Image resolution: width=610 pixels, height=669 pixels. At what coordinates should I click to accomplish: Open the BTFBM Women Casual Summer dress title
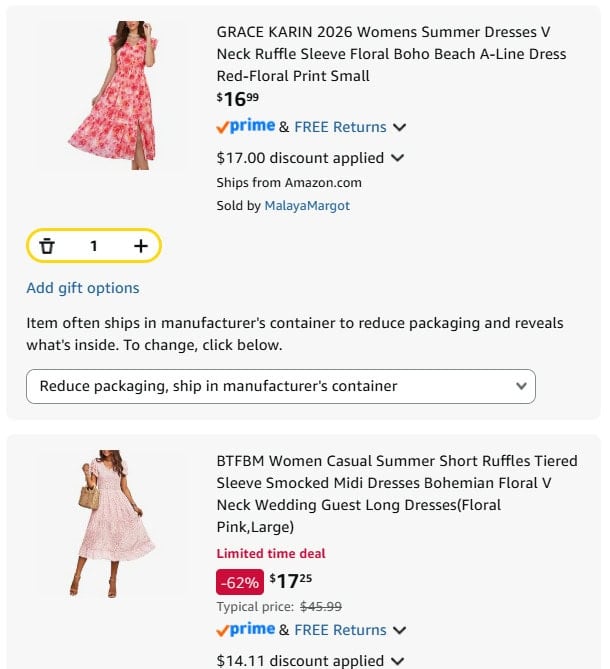397,494
